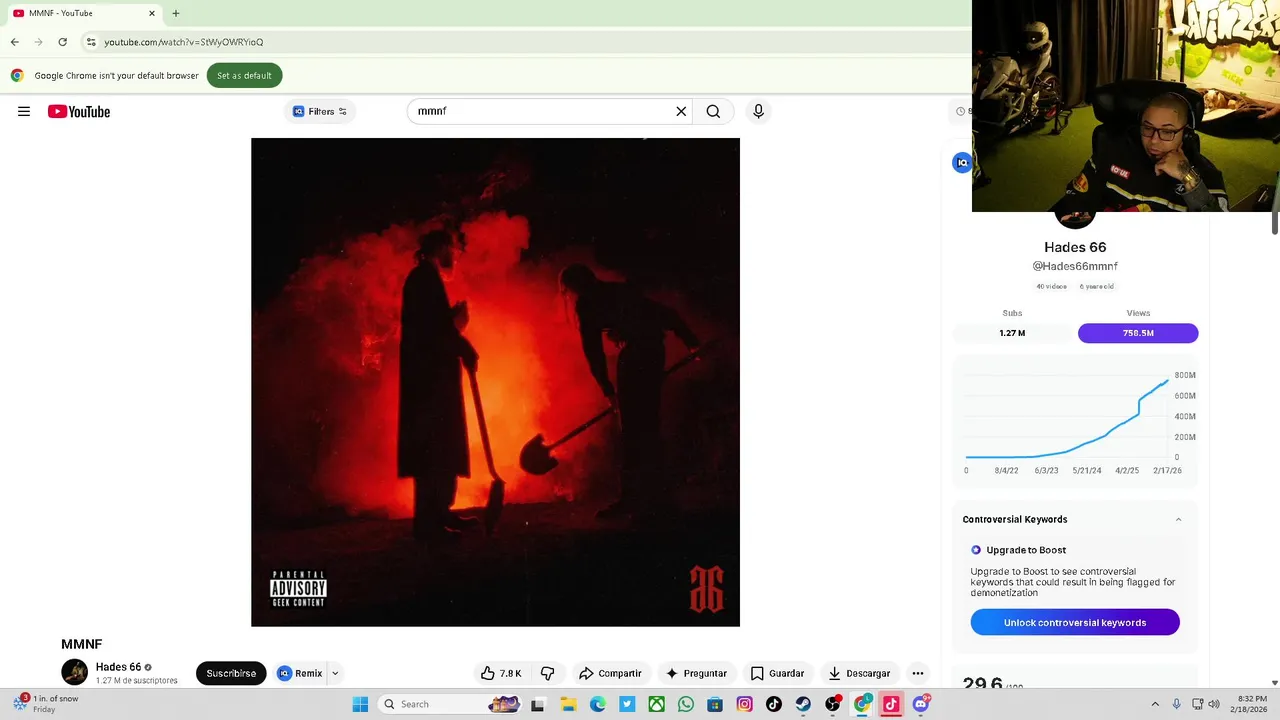The height and width of the screenshot is (720, 1280).
Task: Click the vidIQ Remix button
Action: coord(299,673)
